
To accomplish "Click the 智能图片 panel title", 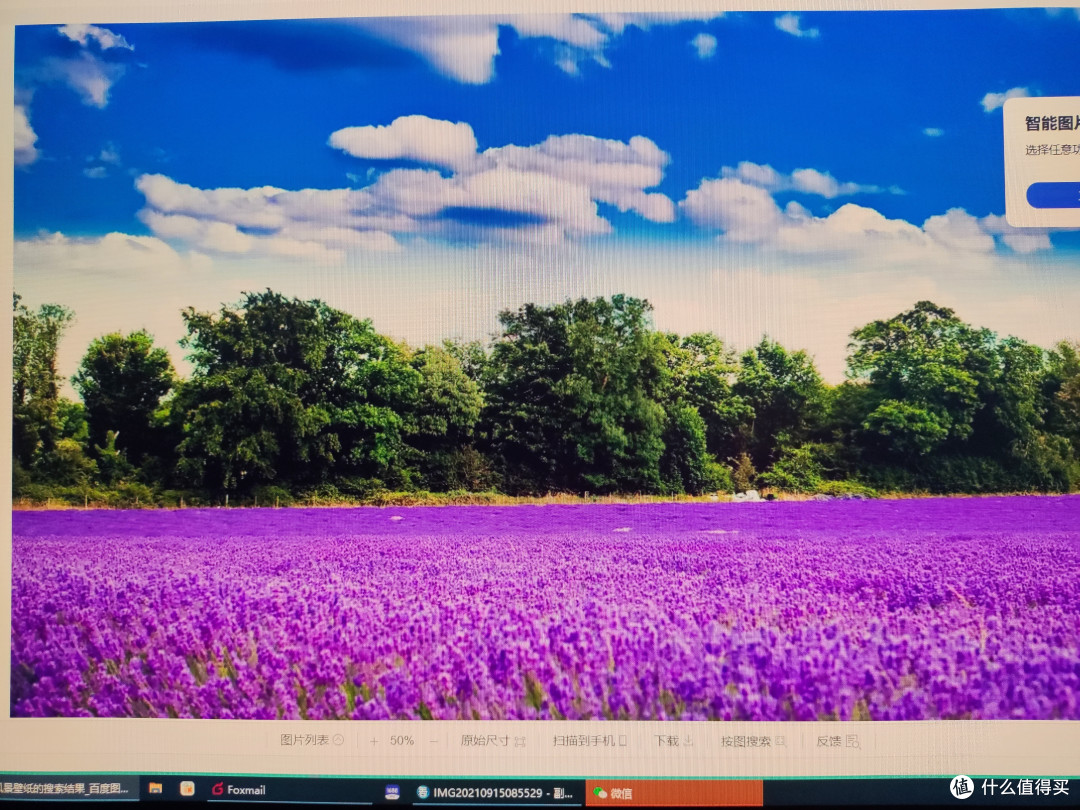I will coord(1051,124).
